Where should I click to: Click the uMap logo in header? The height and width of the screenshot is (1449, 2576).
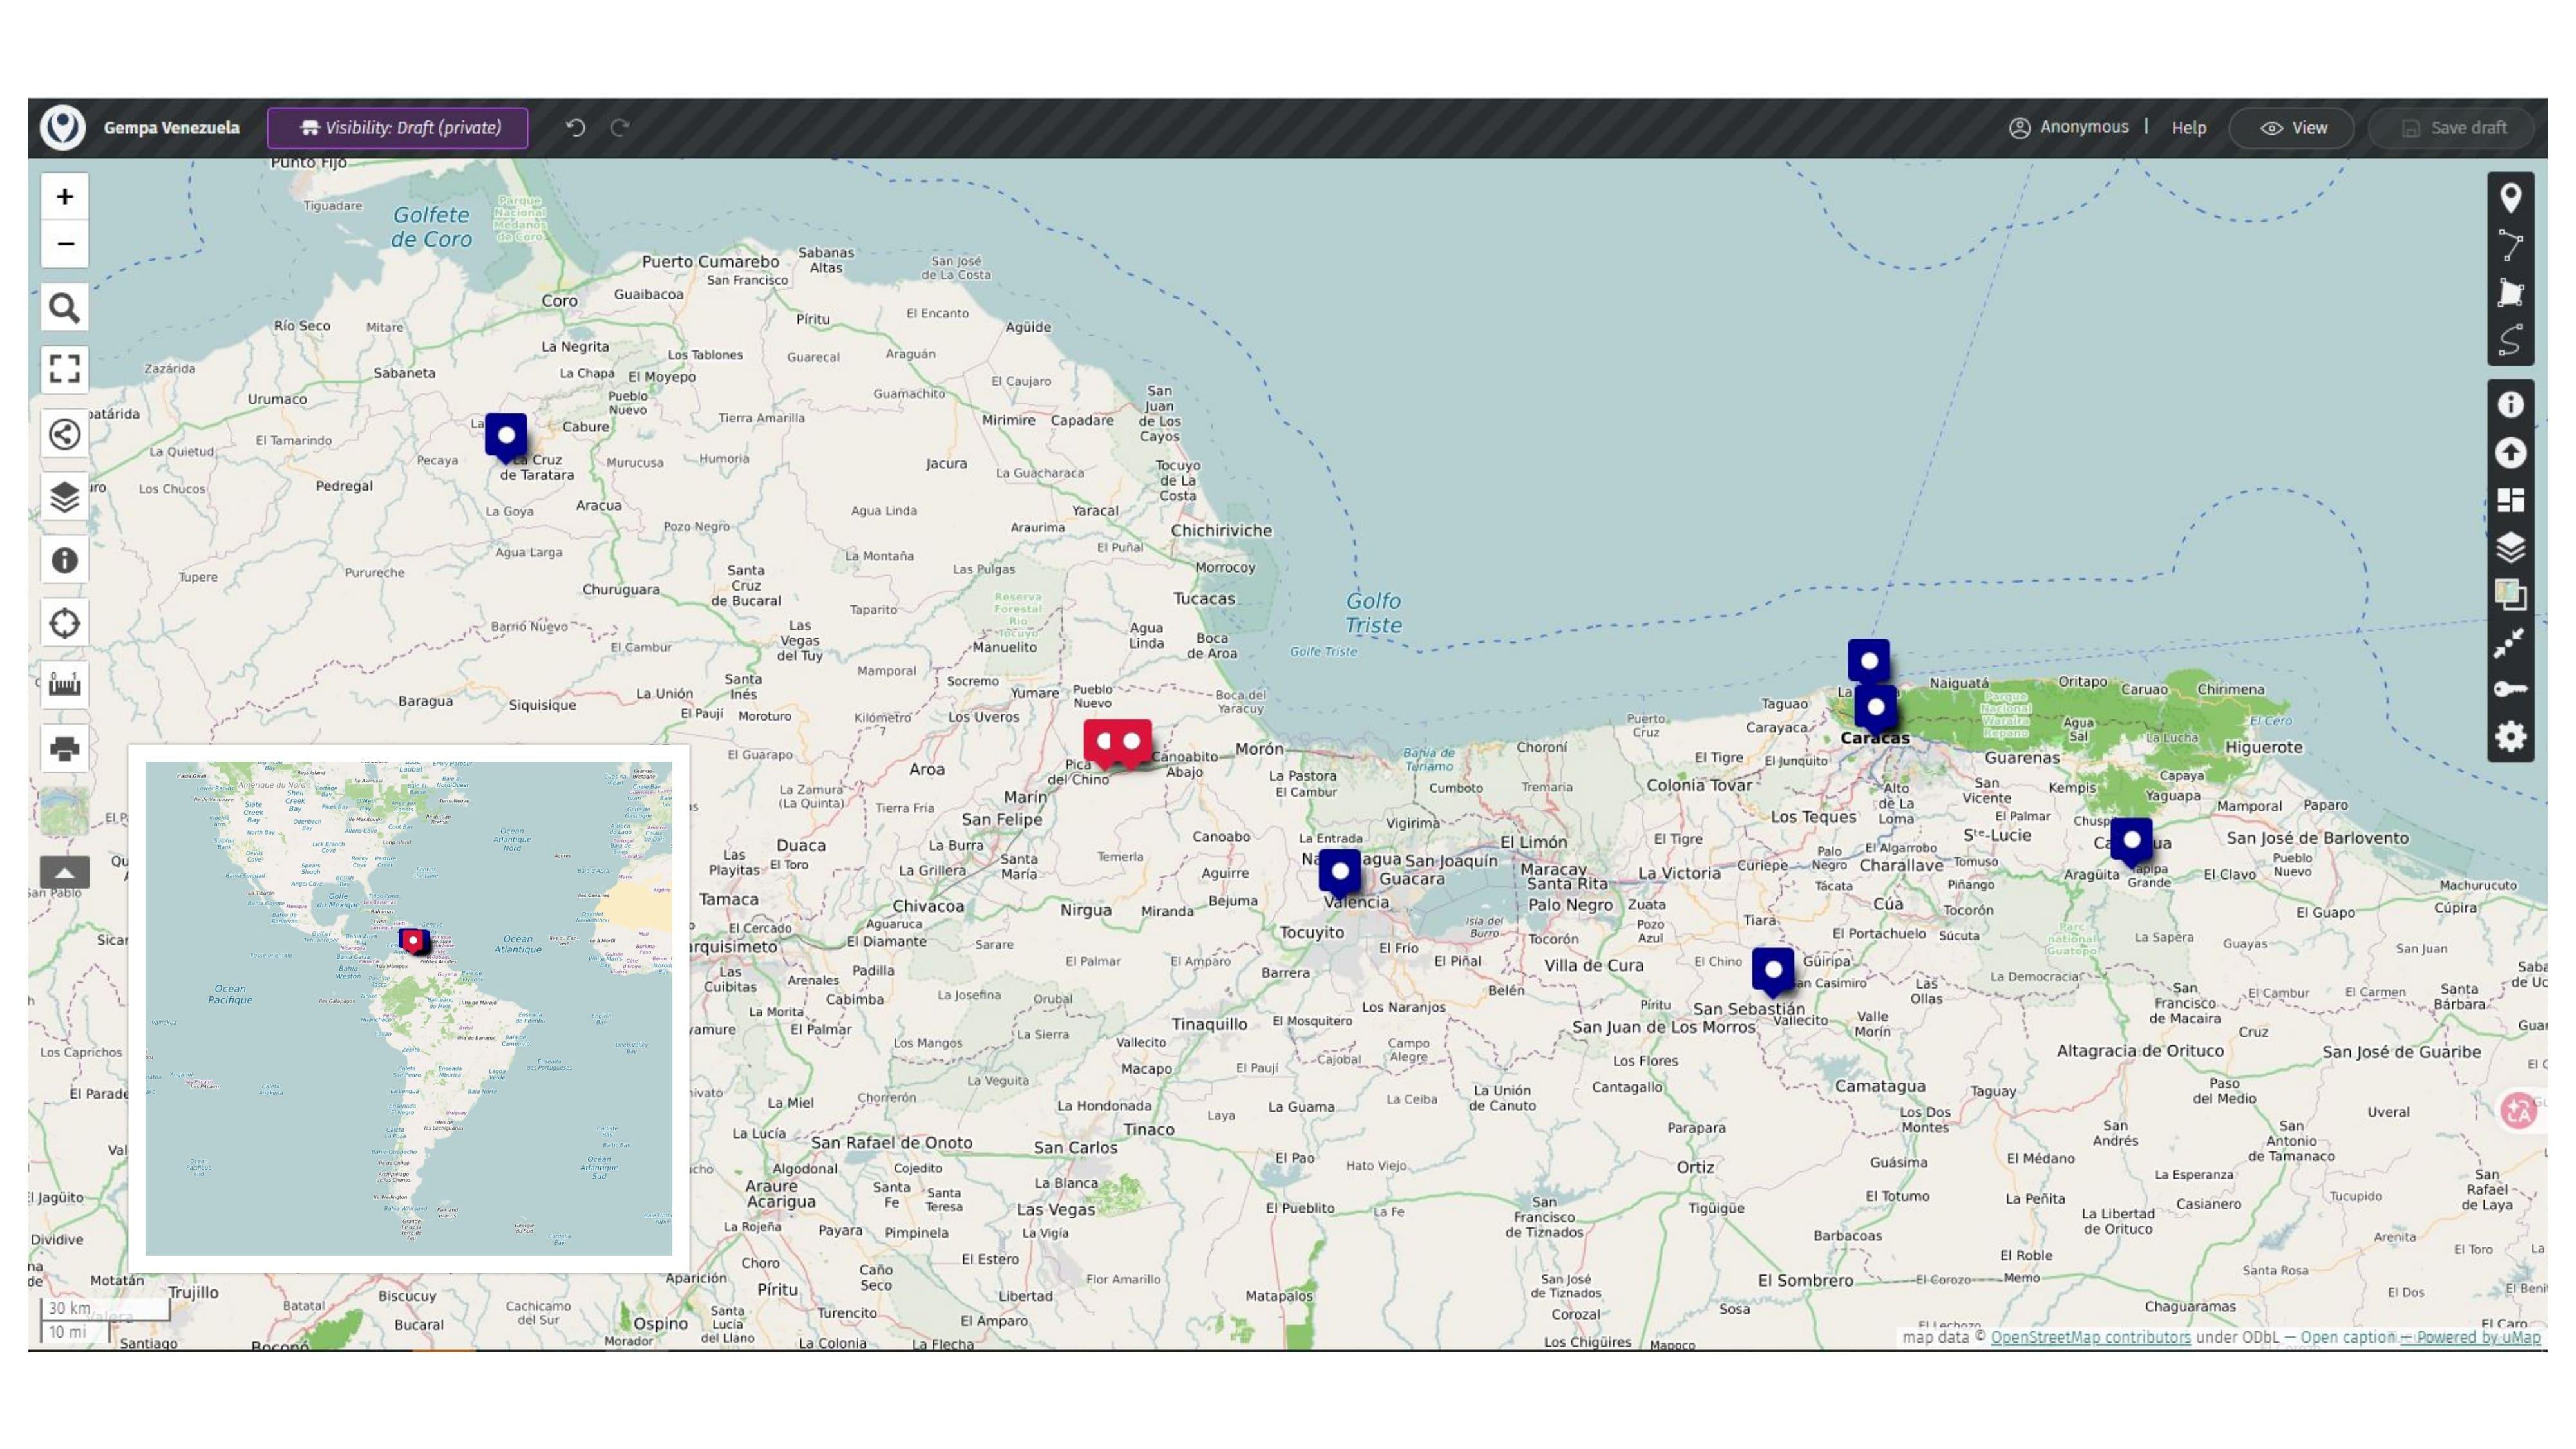[63, 127]
